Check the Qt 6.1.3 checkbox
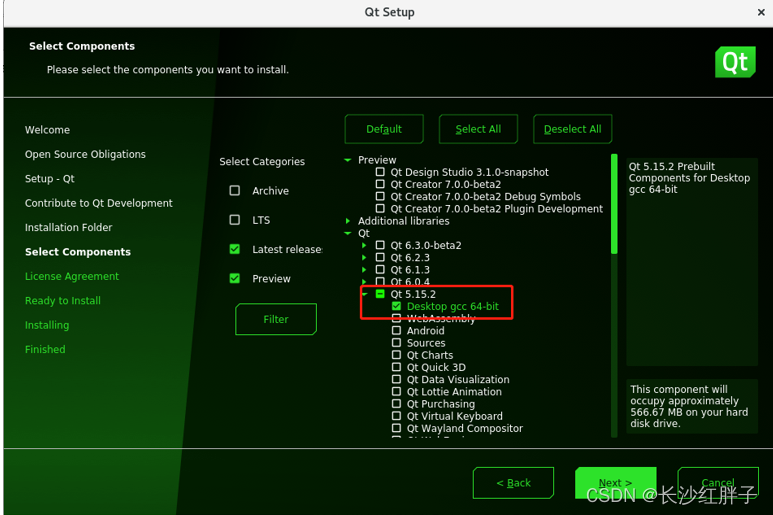 click(x=380, y=270)
